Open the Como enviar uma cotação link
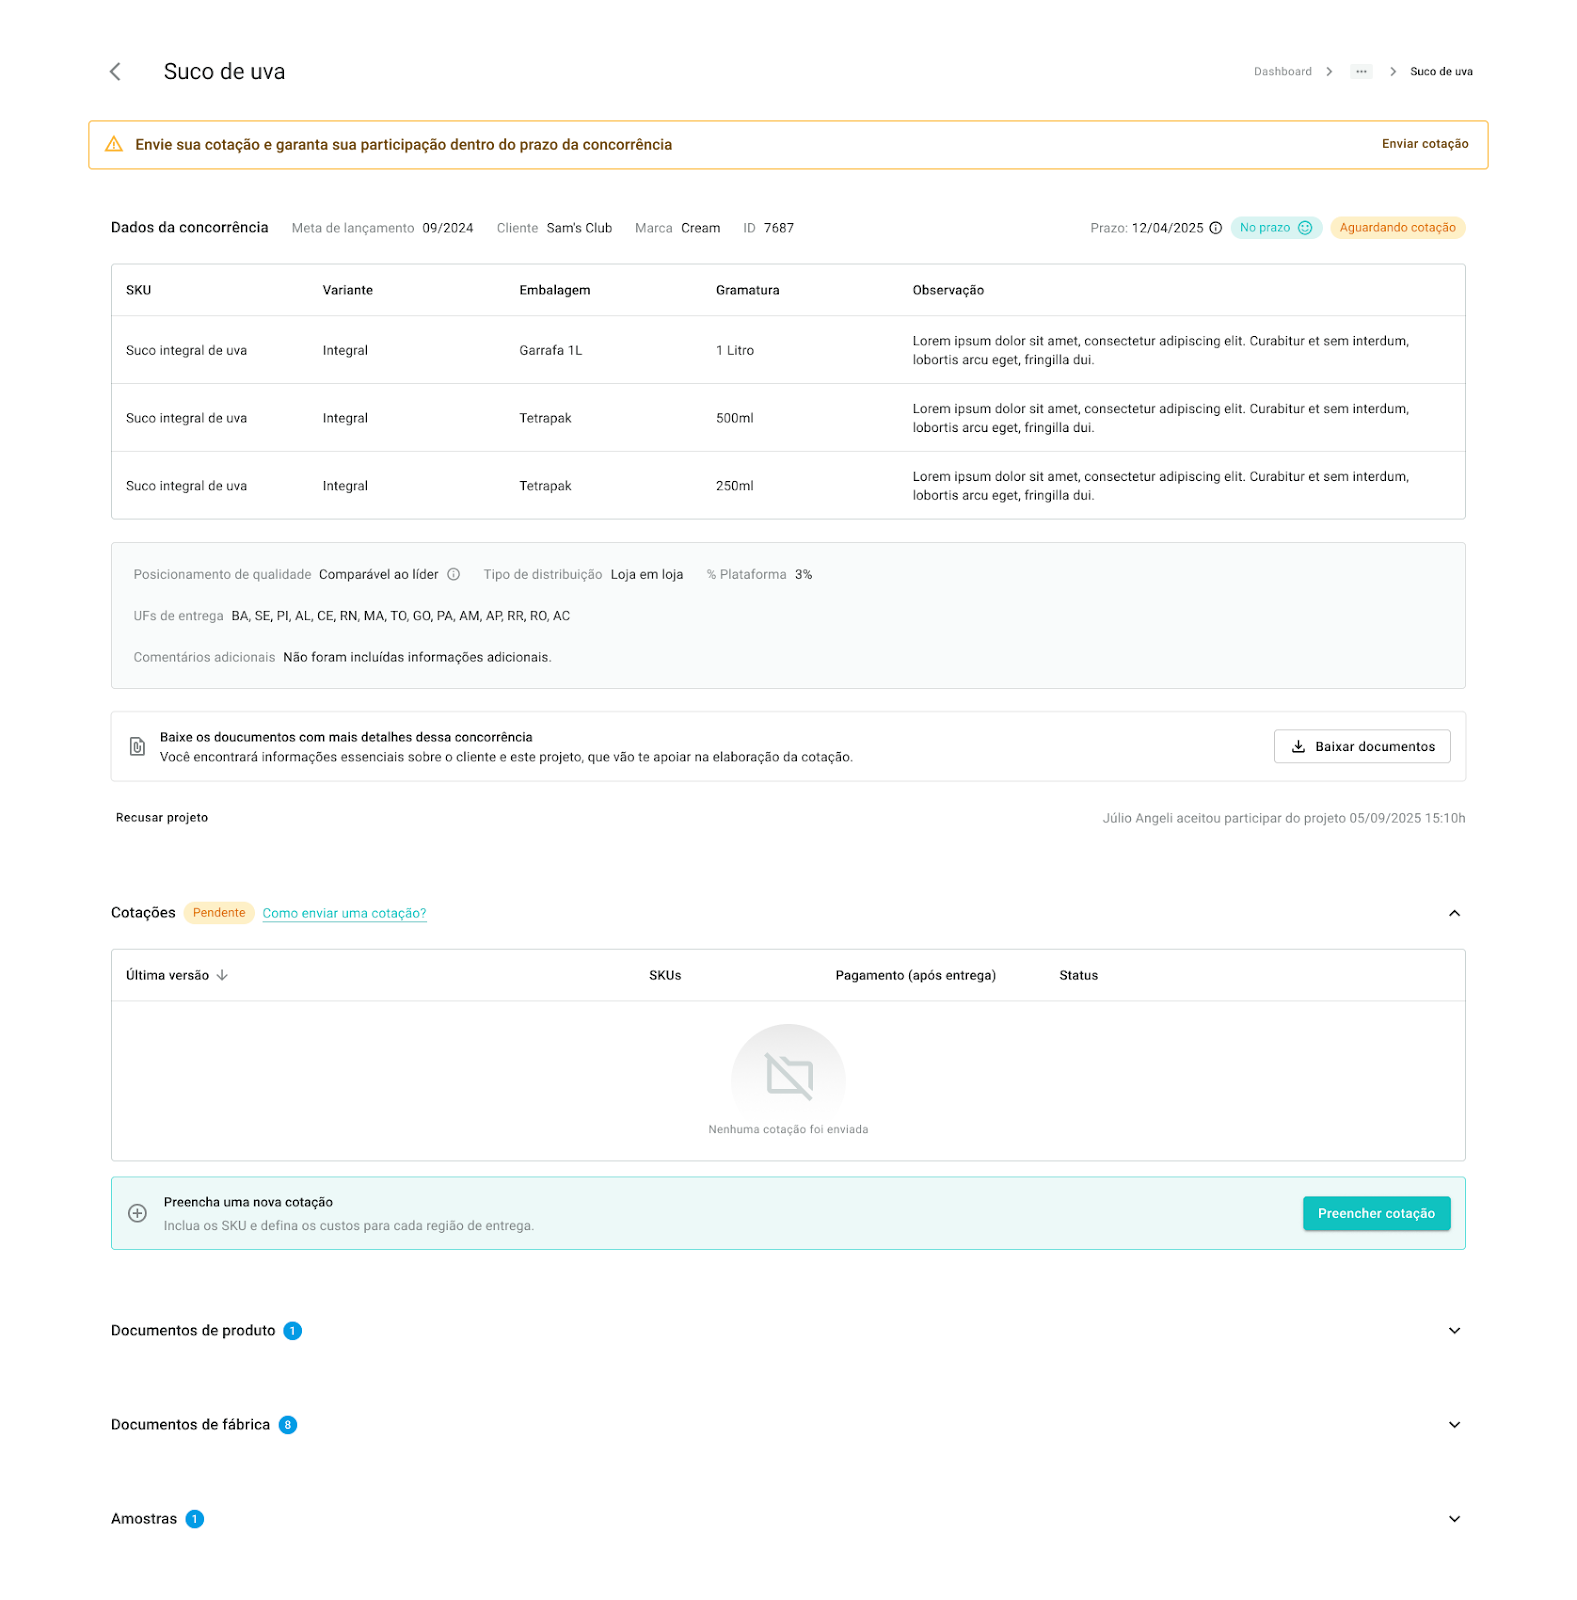This screenshot has width=1577, height=1600. point(344,913)
